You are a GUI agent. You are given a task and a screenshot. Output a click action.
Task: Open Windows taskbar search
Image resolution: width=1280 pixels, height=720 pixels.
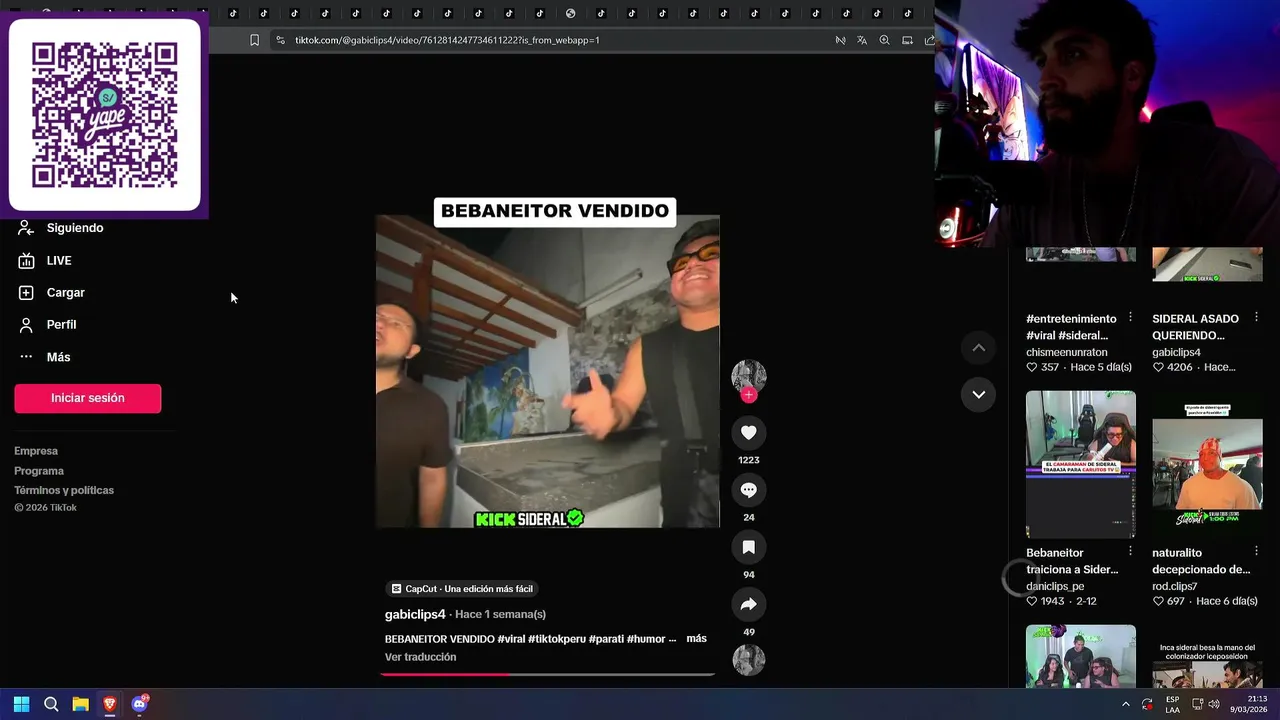[x=51, y=704]
